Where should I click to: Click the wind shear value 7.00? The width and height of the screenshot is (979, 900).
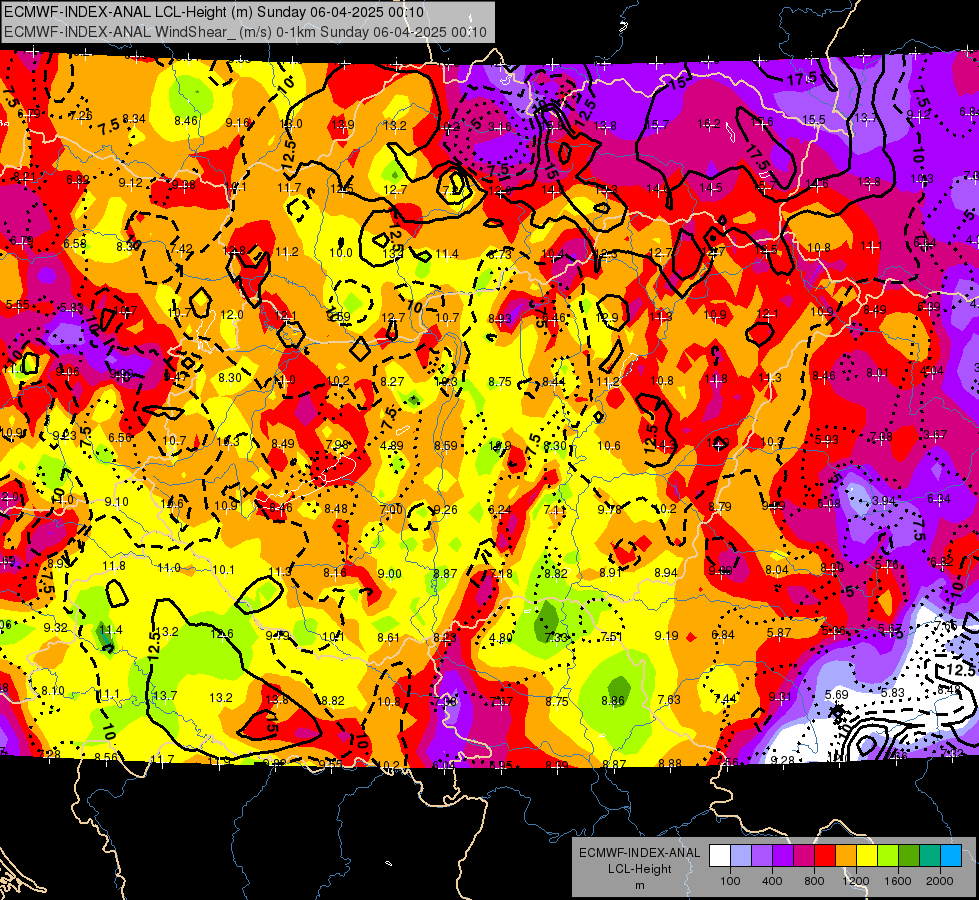coord(391,510)
